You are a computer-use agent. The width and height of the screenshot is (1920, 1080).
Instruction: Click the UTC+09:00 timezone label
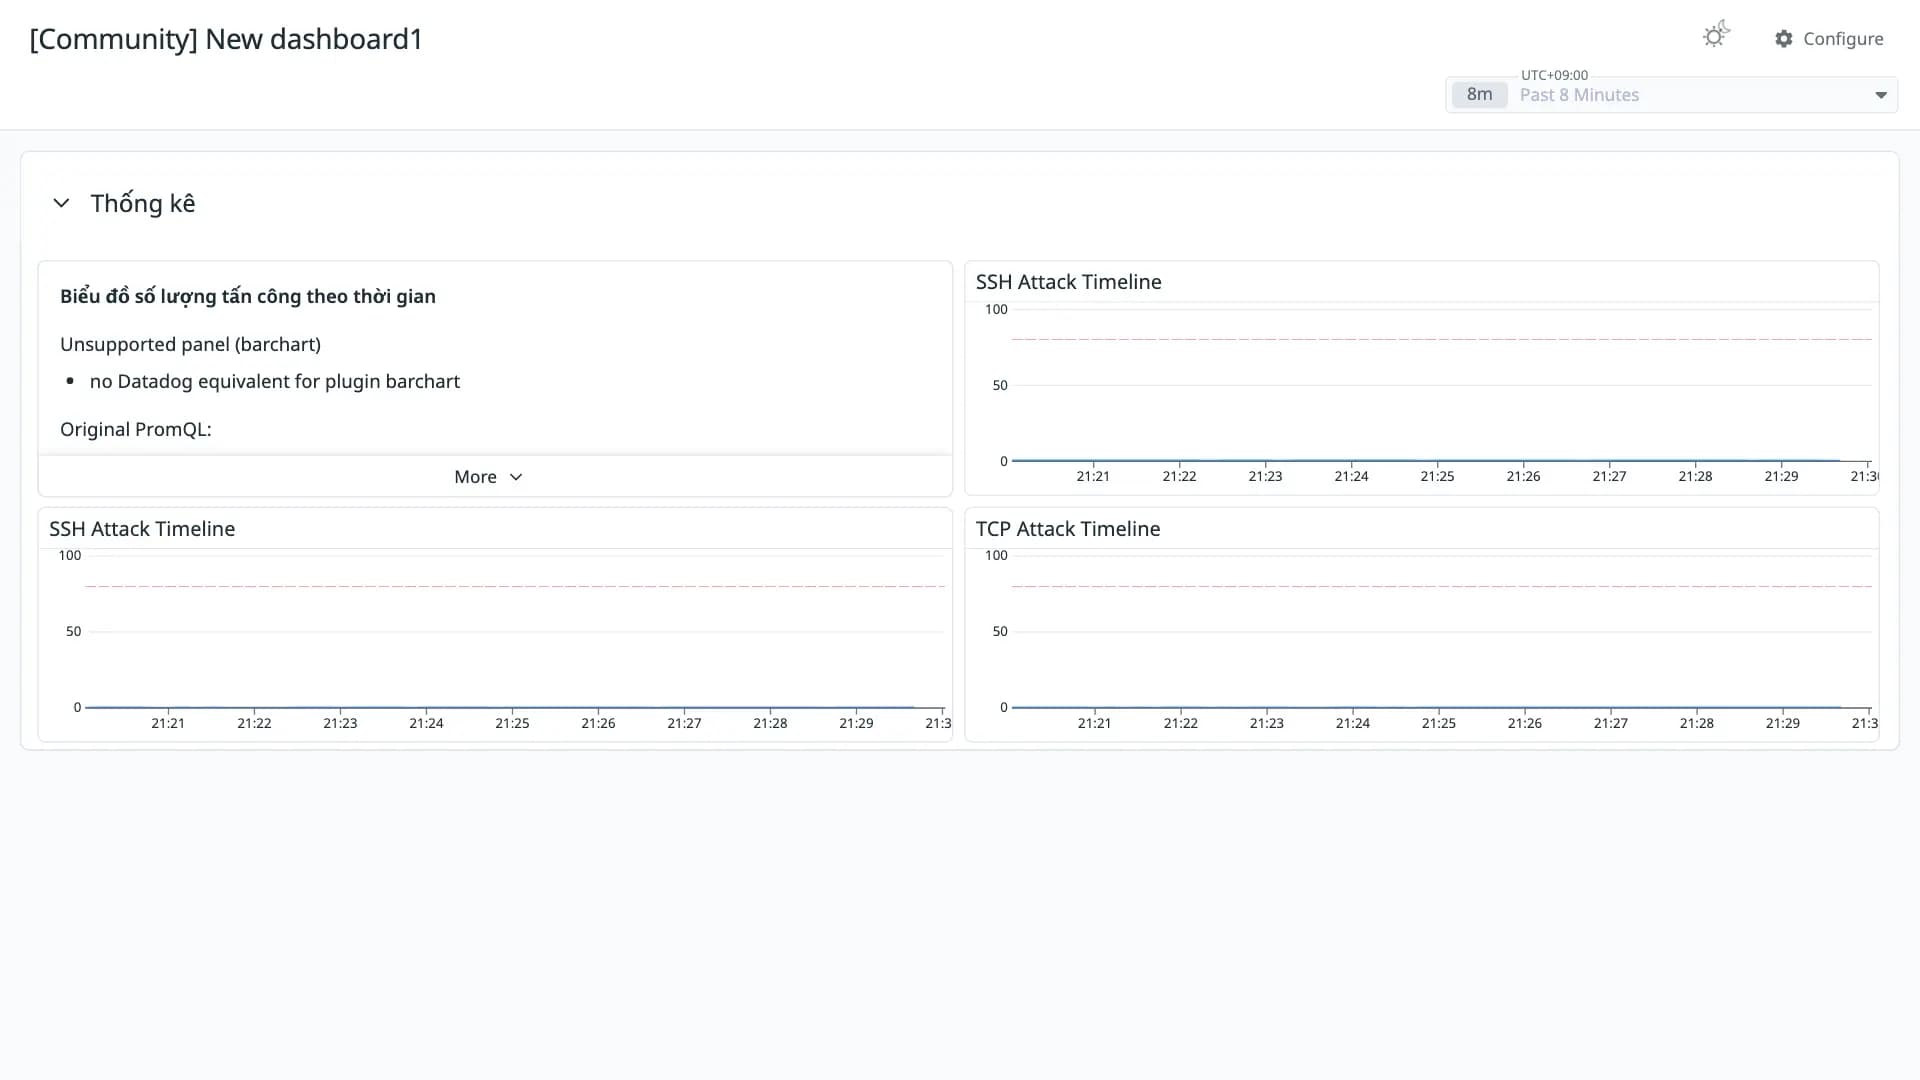(1554, 75)
